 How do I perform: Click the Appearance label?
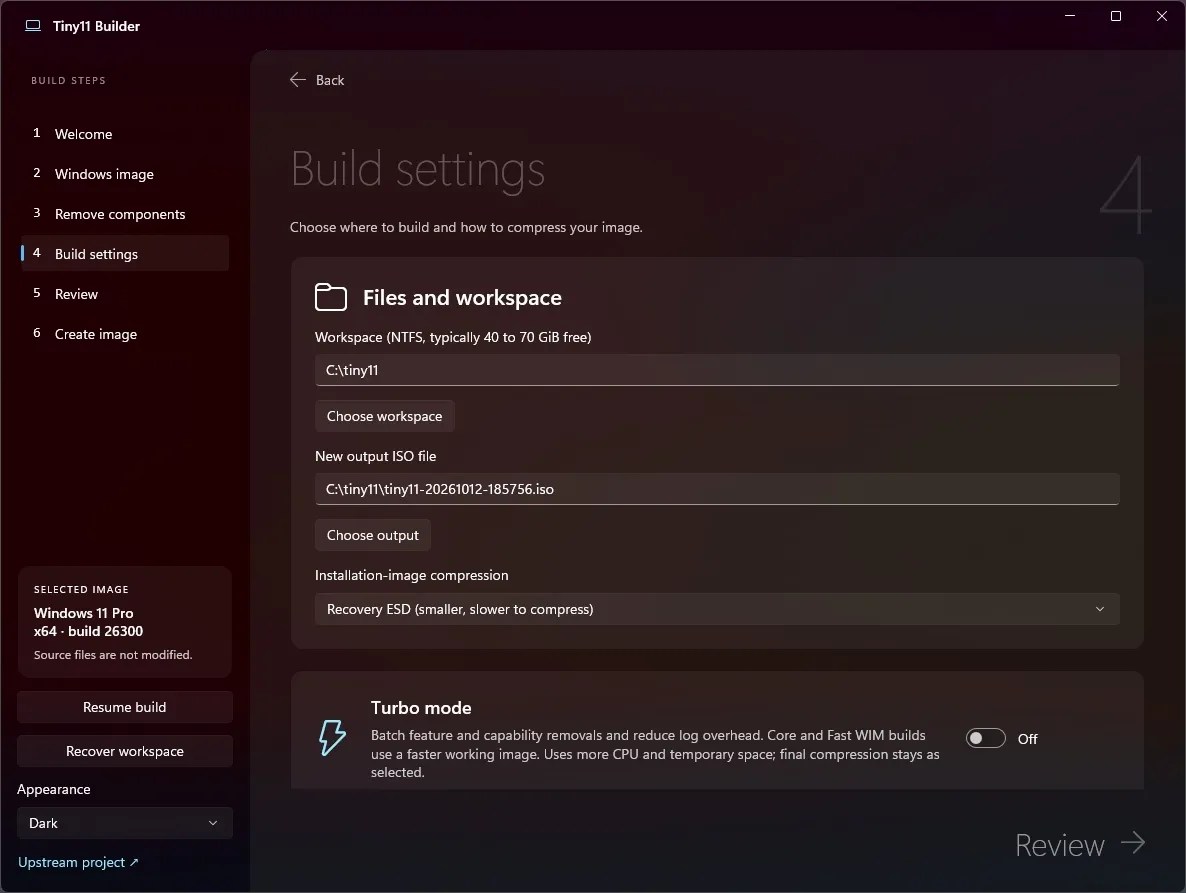click(x=54, y=789)
